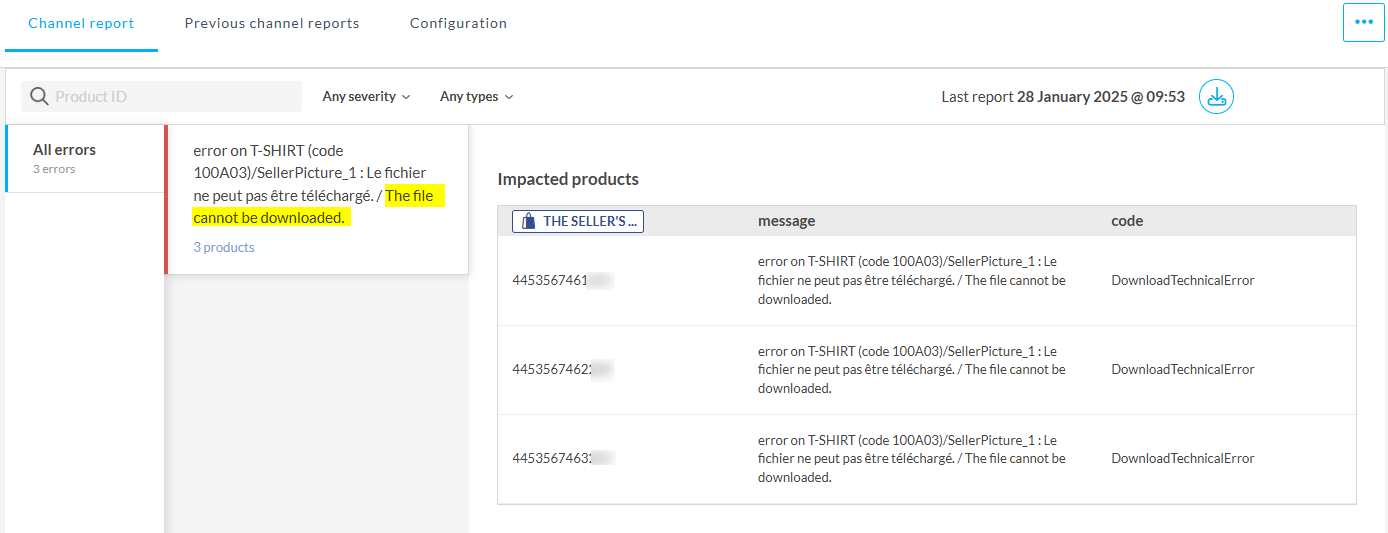The image size is (1388, 533).
Task: Click DownloadTechnicalError code for product 4453567461
Action: pos(1182,281)
